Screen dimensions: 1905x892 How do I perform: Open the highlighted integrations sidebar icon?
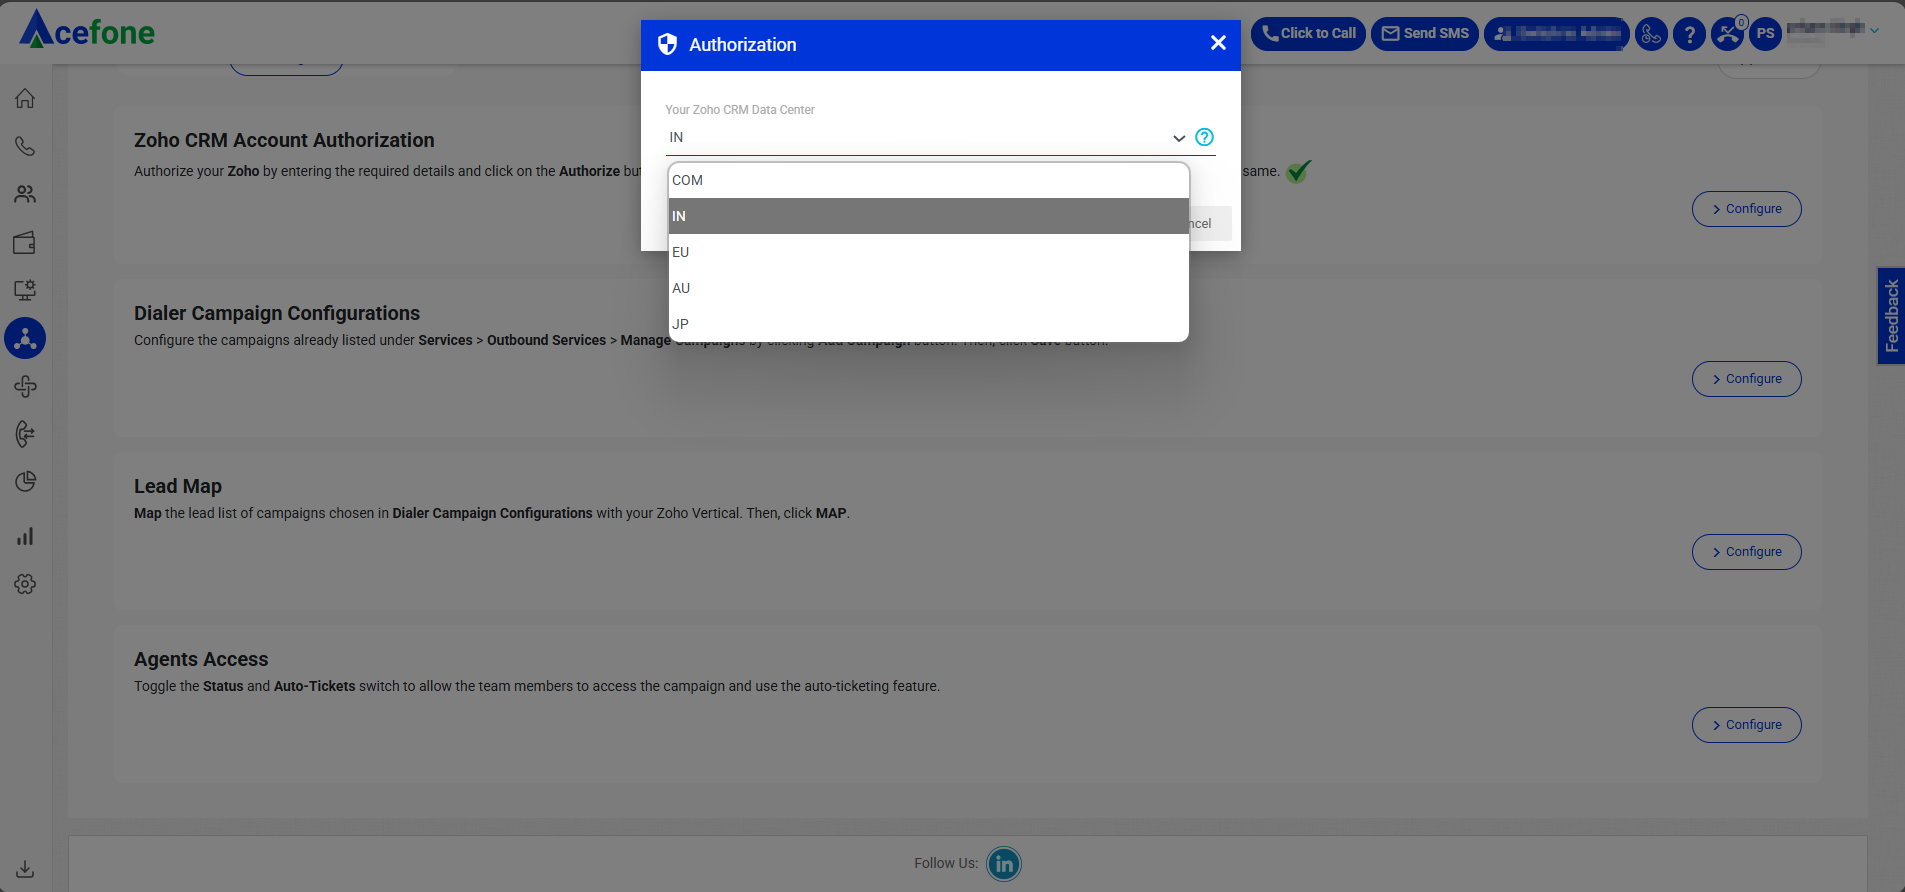point(25,338)
